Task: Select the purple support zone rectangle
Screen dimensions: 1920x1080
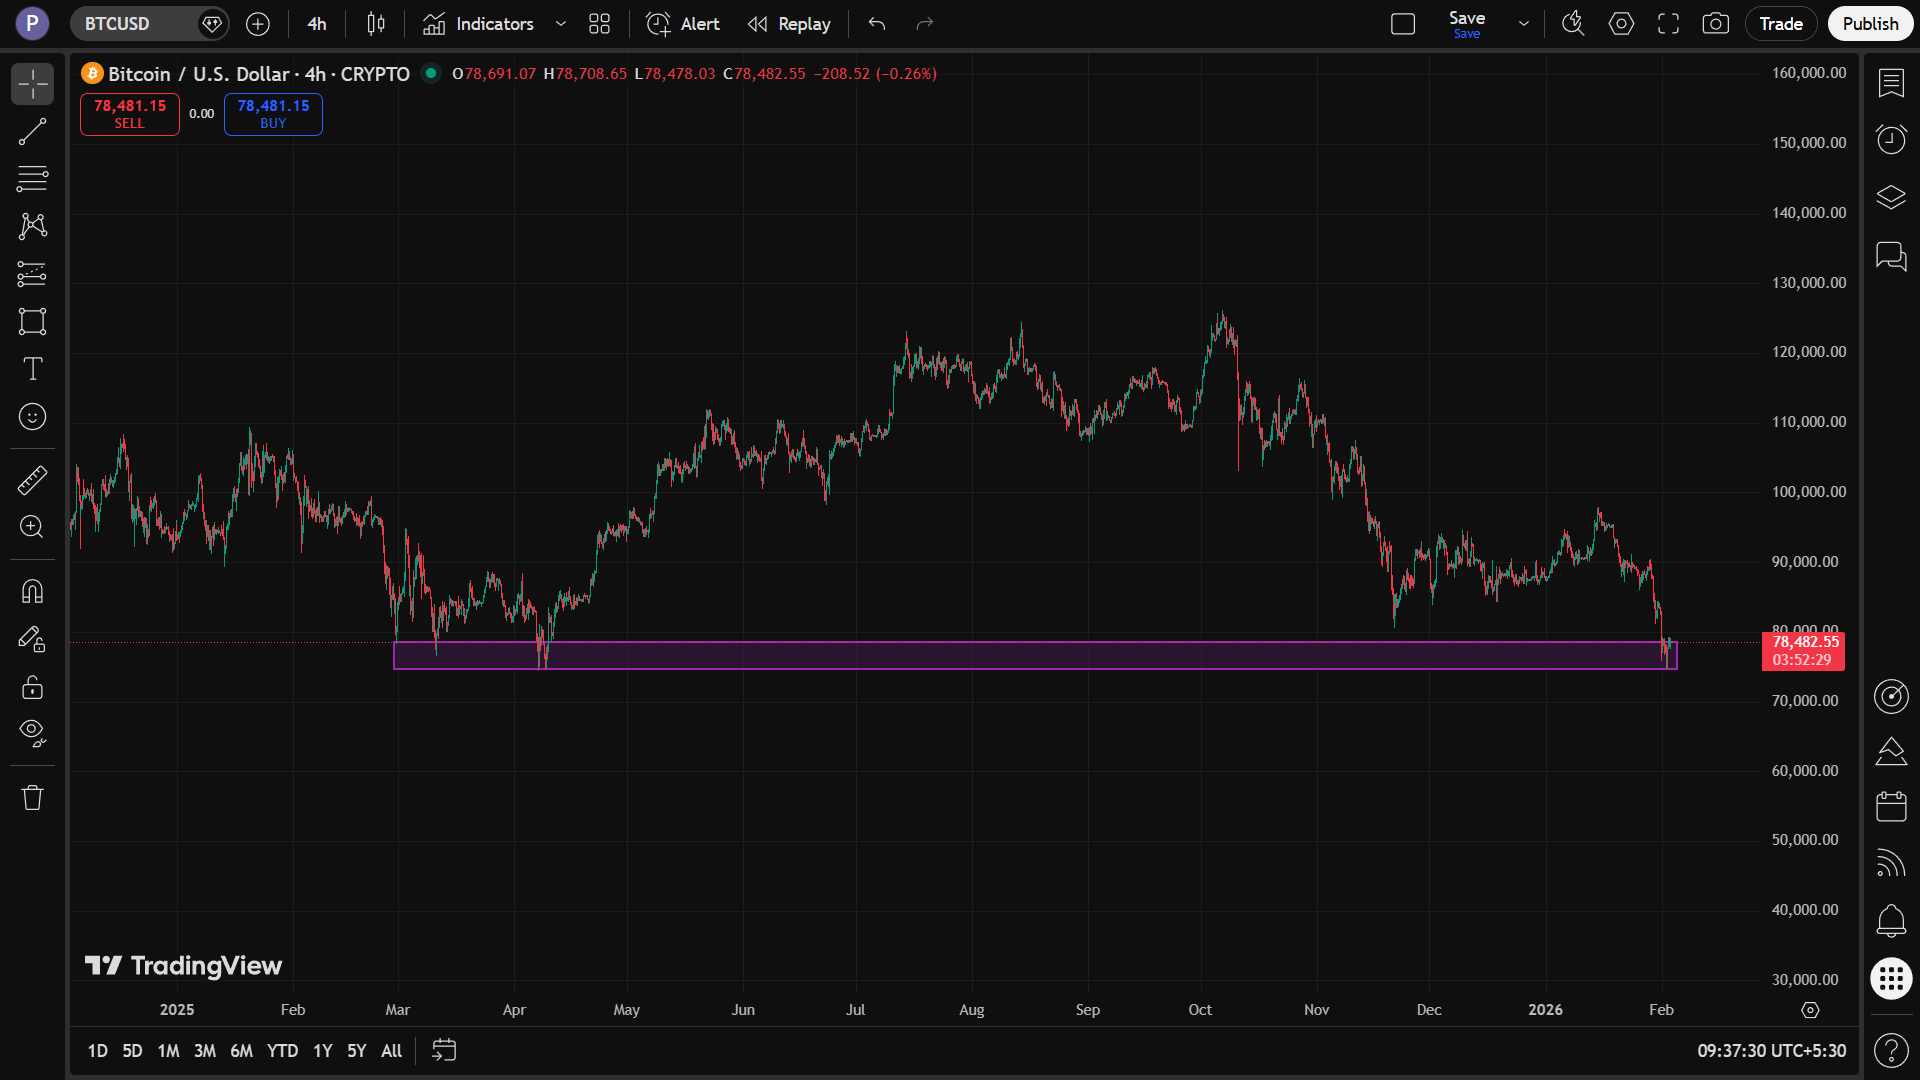Action: [1000, 656]
